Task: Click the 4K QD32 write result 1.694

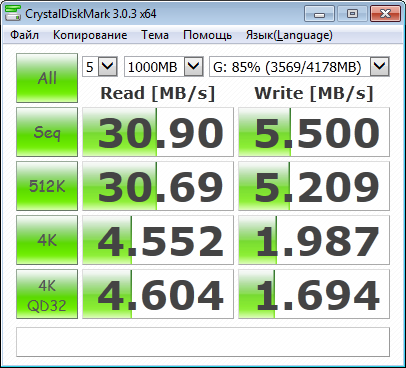Action: coord(314,294)
